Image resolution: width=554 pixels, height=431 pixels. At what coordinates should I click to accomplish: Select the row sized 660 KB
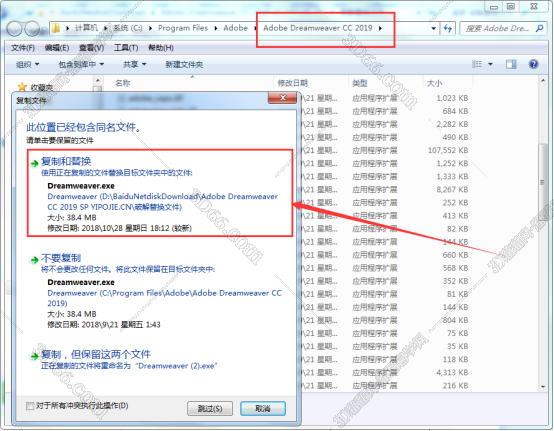385,255
